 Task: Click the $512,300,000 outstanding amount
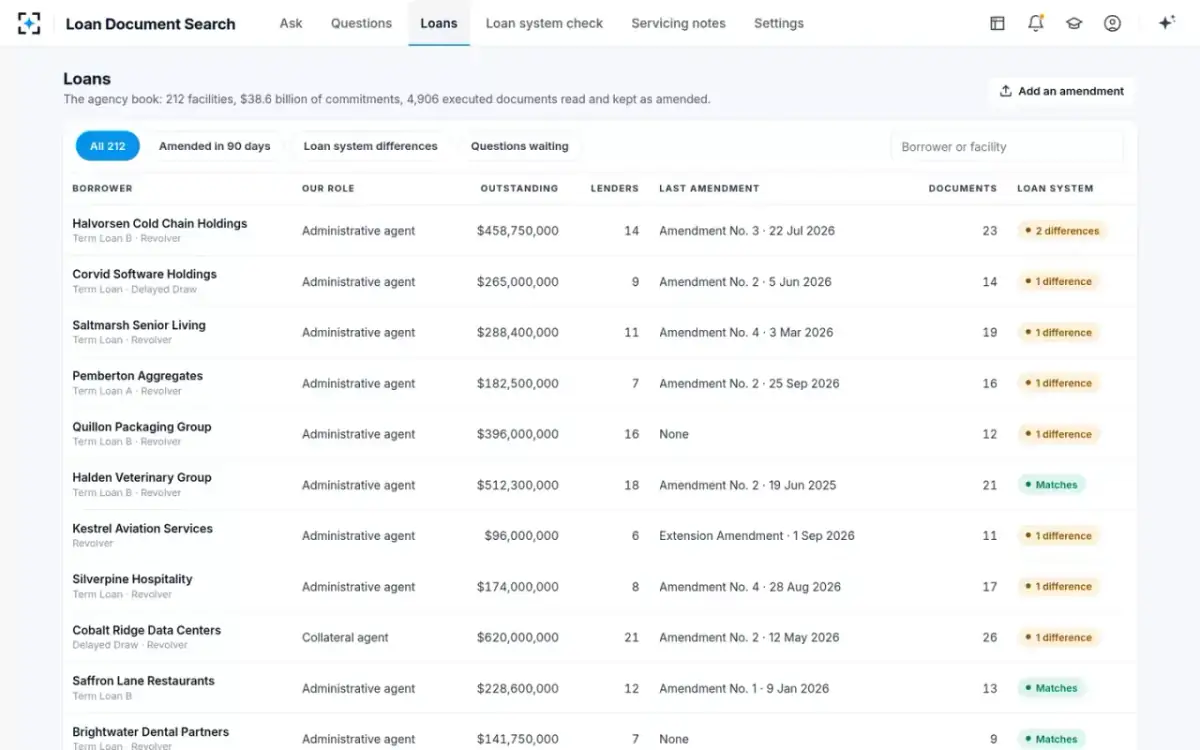tap(518, 485)
